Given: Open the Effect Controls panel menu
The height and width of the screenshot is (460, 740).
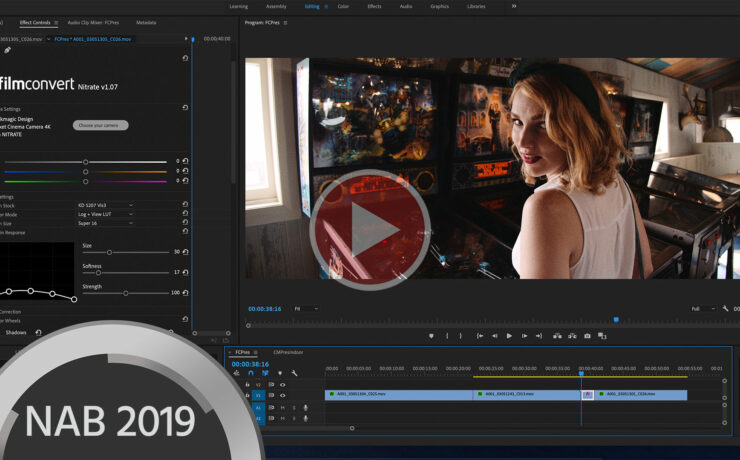Looking at the screenshot, I should point(56,23).
